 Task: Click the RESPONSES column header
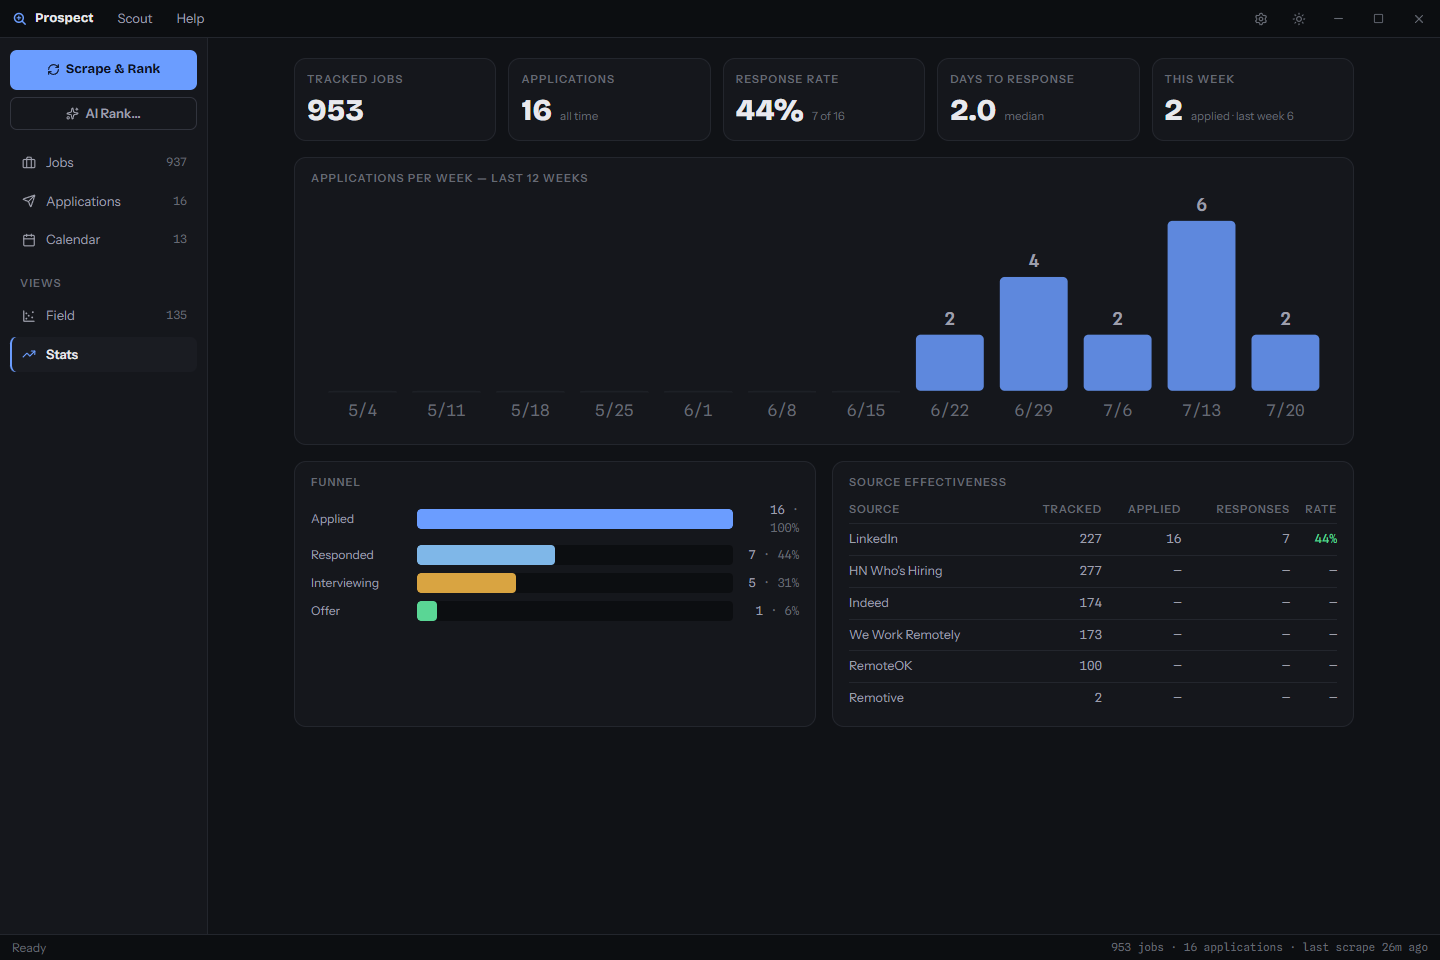[x=1253, y=510]
